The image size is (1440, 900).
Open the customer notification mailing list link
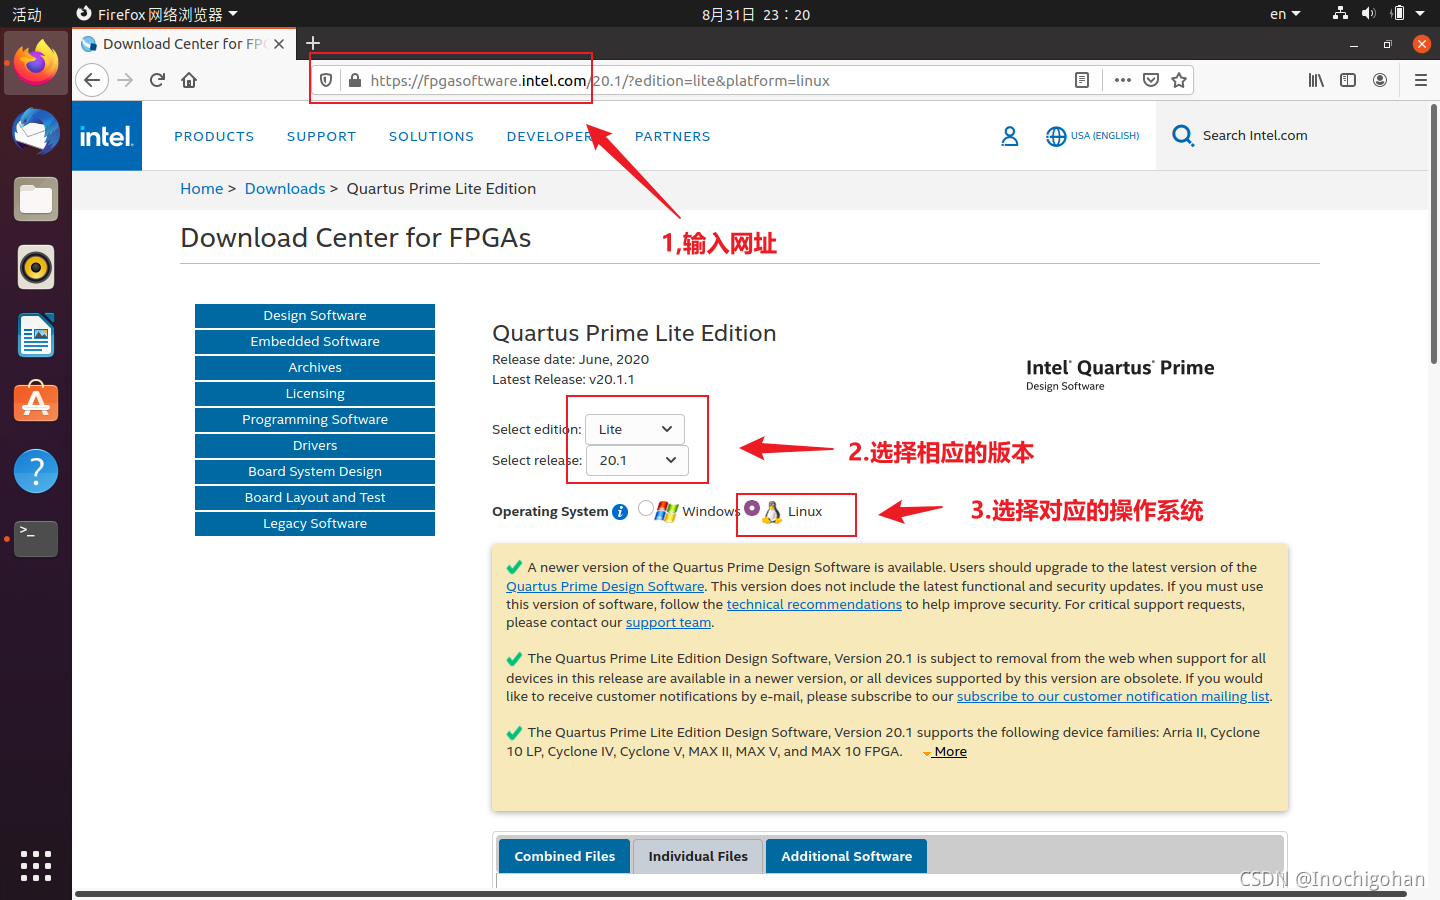click(x=1112, y=697)
